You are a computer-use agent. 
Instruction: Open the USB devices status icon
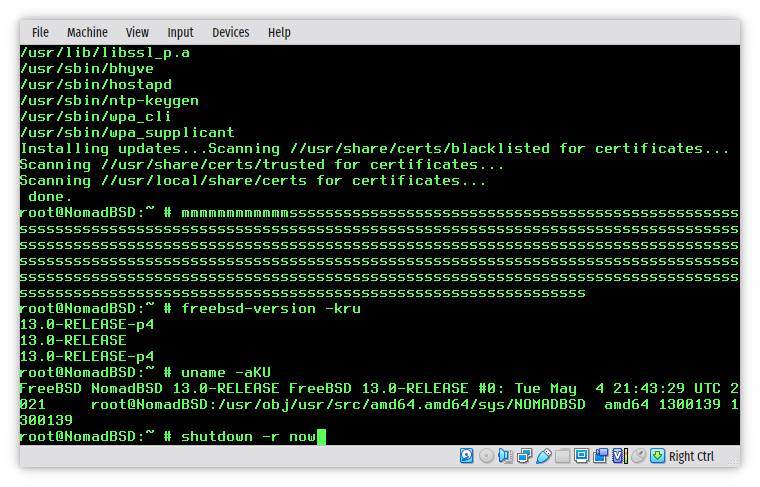coord(543,456)
